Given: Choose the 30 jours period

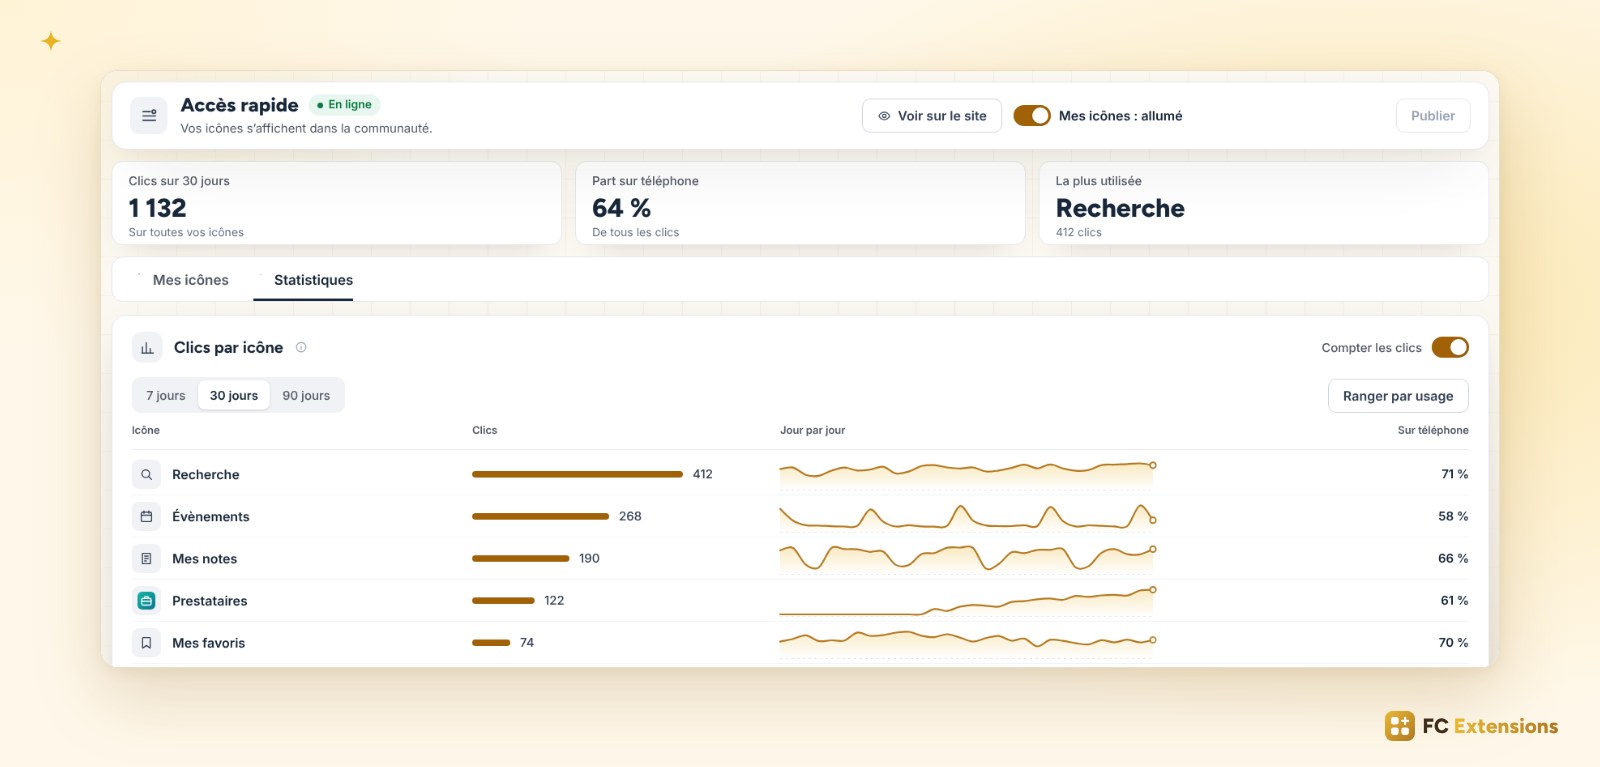Looking at the screenshot, I should [x=234, y=395].
